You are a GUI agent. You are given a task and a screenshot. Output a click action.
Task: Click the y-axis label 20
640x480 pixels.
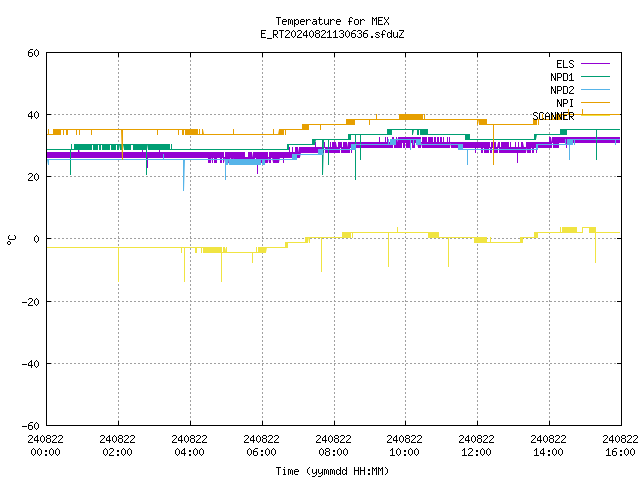(33, 177)
